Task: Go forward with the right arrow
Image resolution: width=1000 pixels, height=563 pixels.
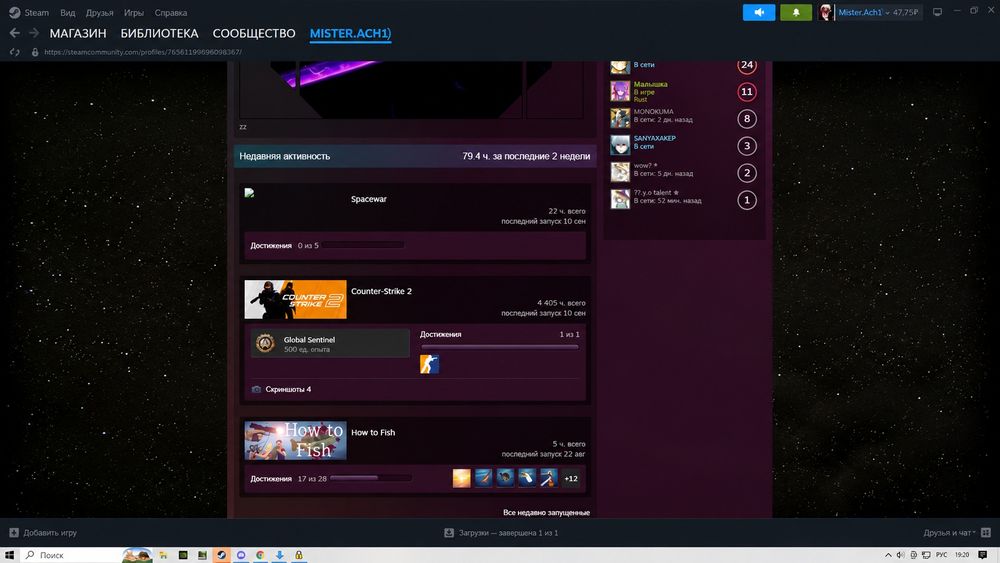Action: click(34, 33)
